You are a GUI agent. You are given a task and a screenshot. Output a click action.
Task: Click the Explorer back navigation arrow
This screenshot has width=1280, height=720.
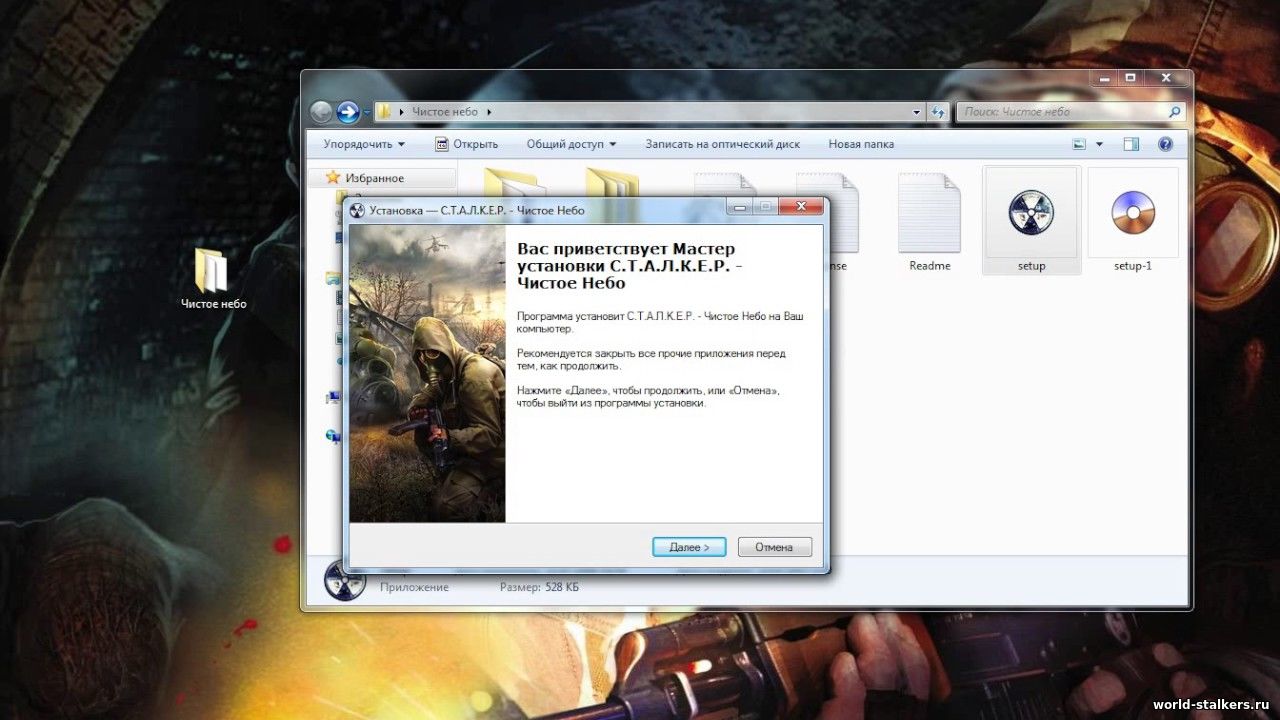[321, 112]
